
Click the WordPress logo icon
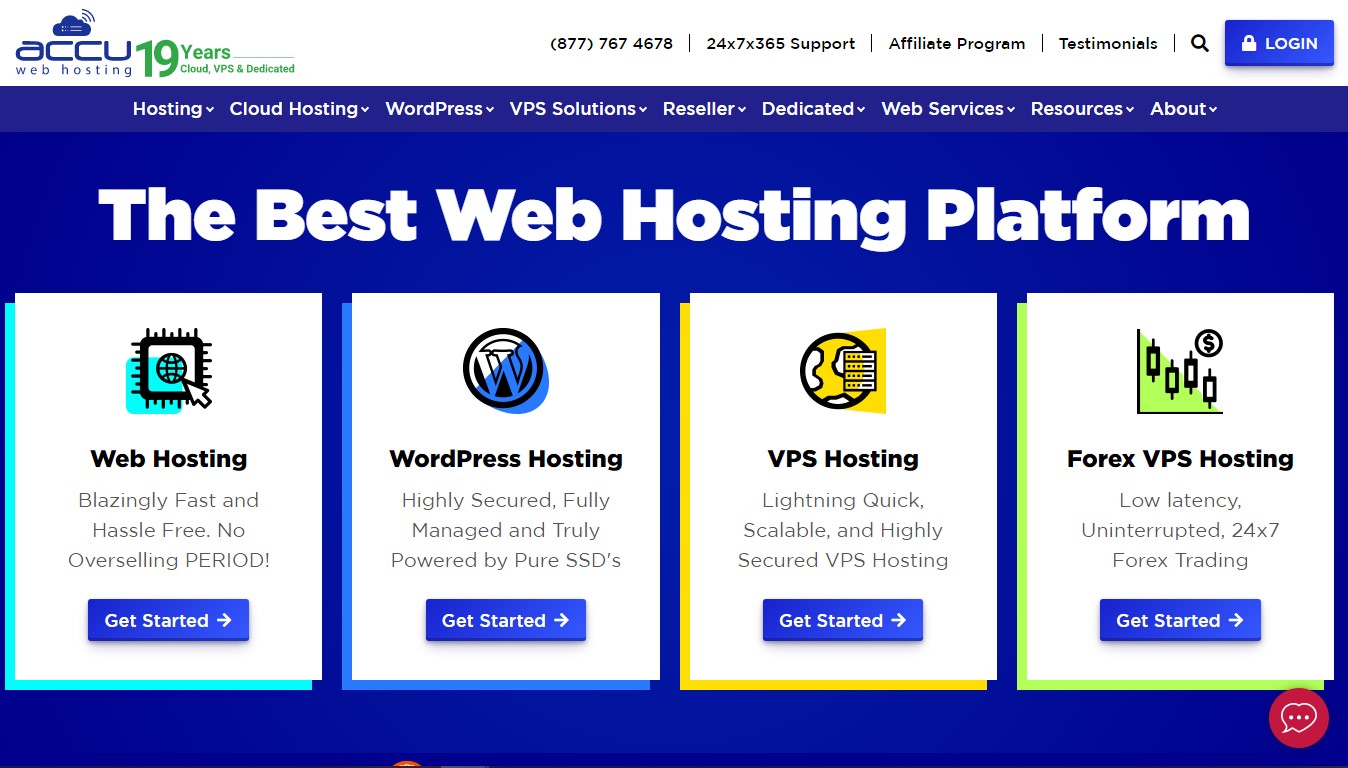click(505, 370)
